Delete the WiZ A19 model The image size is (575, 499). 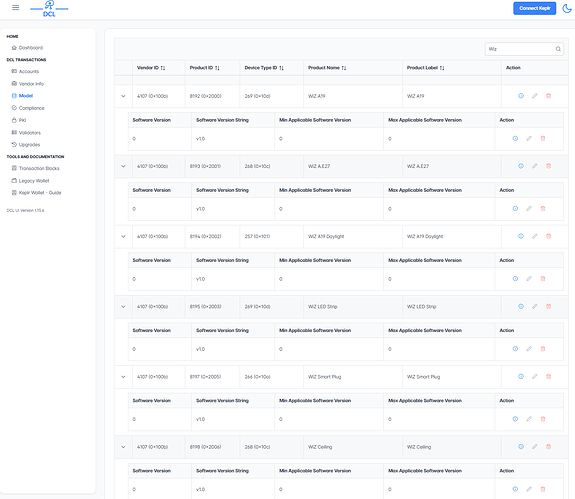pos(549,96)
